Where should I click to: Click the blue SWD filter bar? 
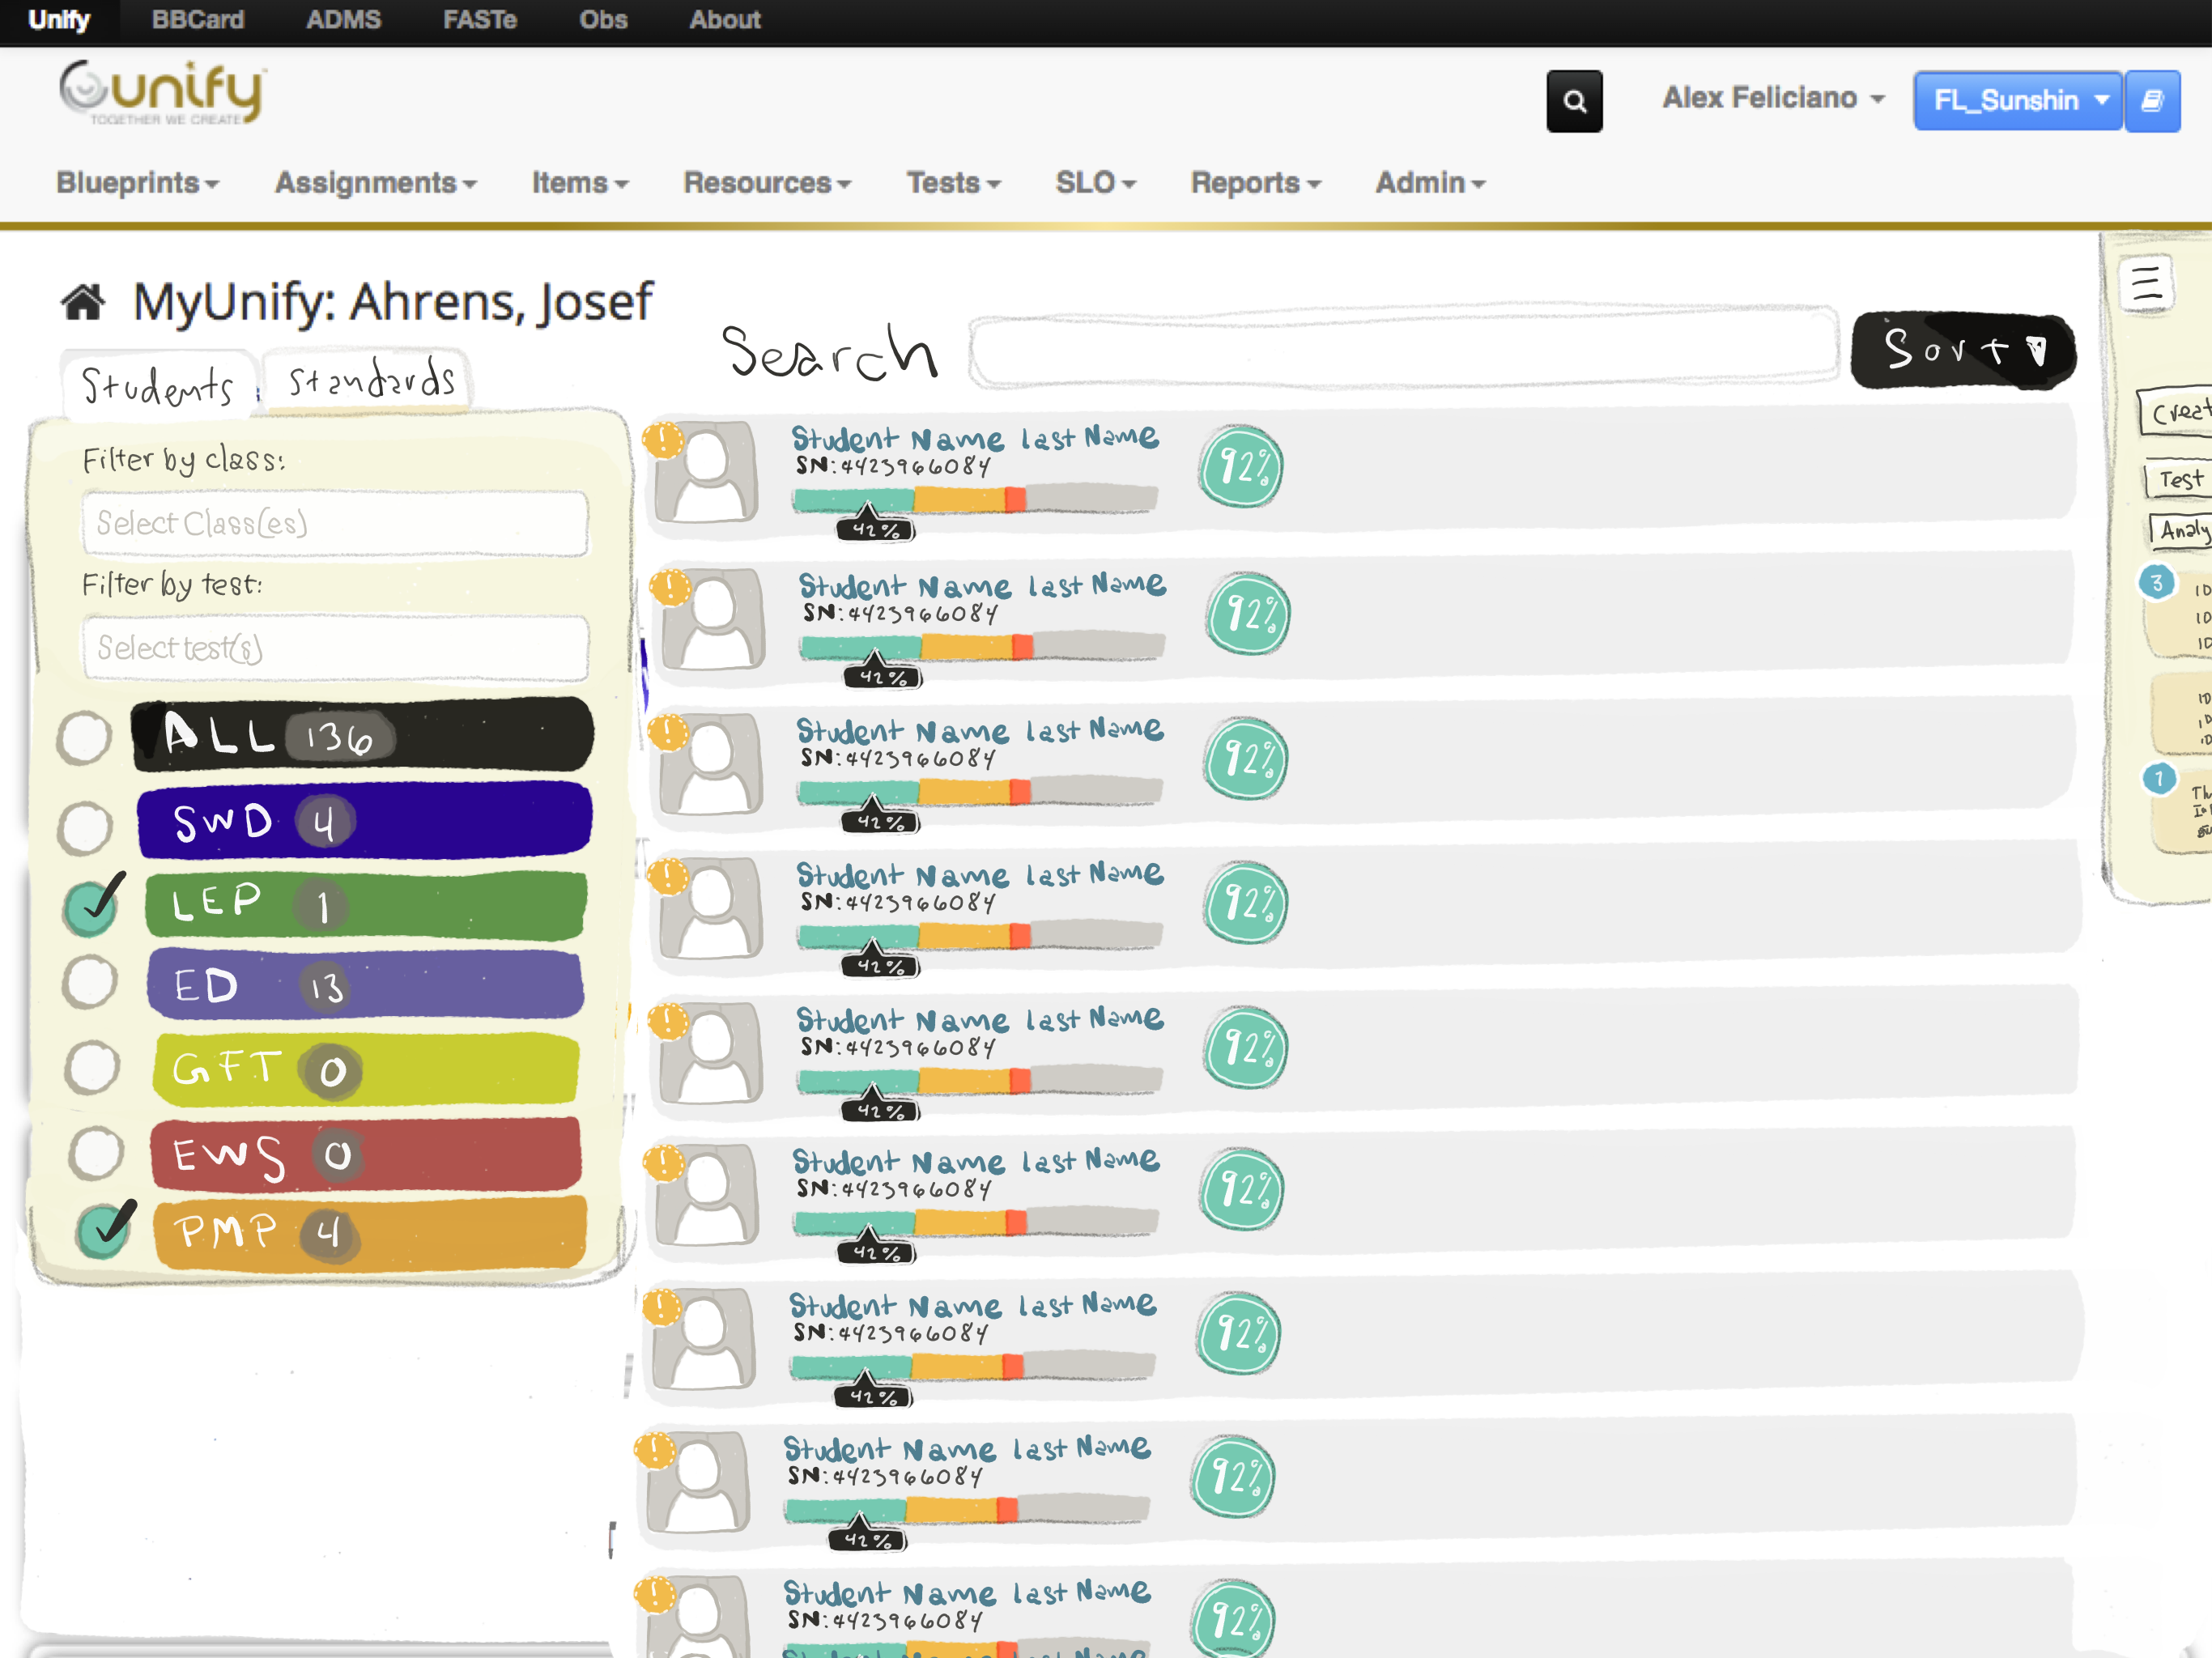tap(364, 822)
